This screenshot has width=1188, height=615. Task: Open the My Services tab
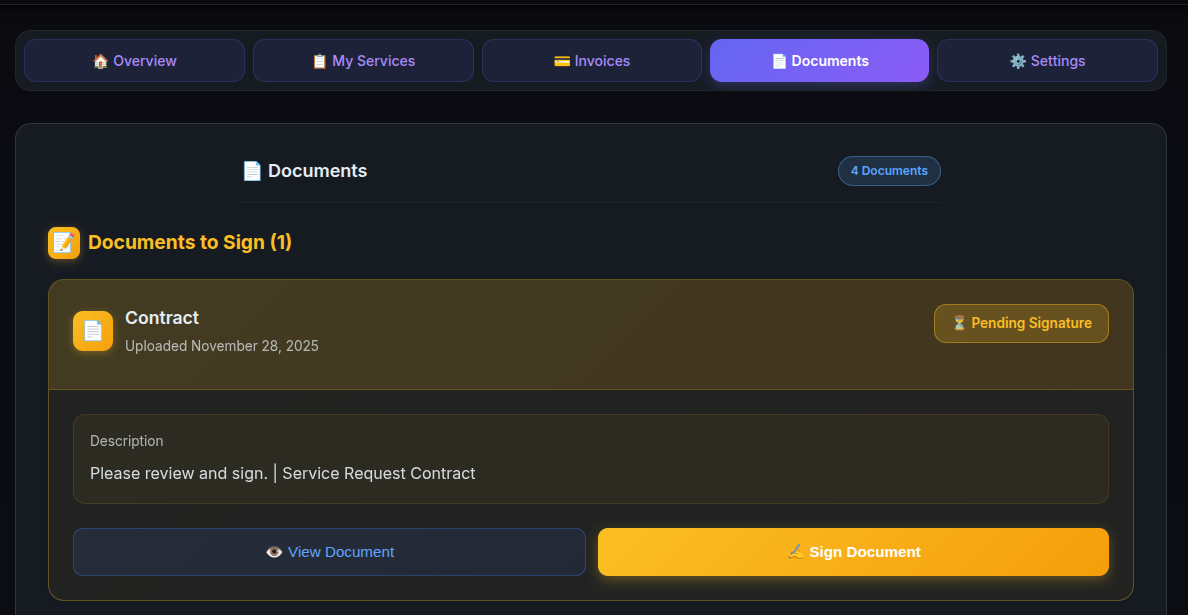[363, 60]
